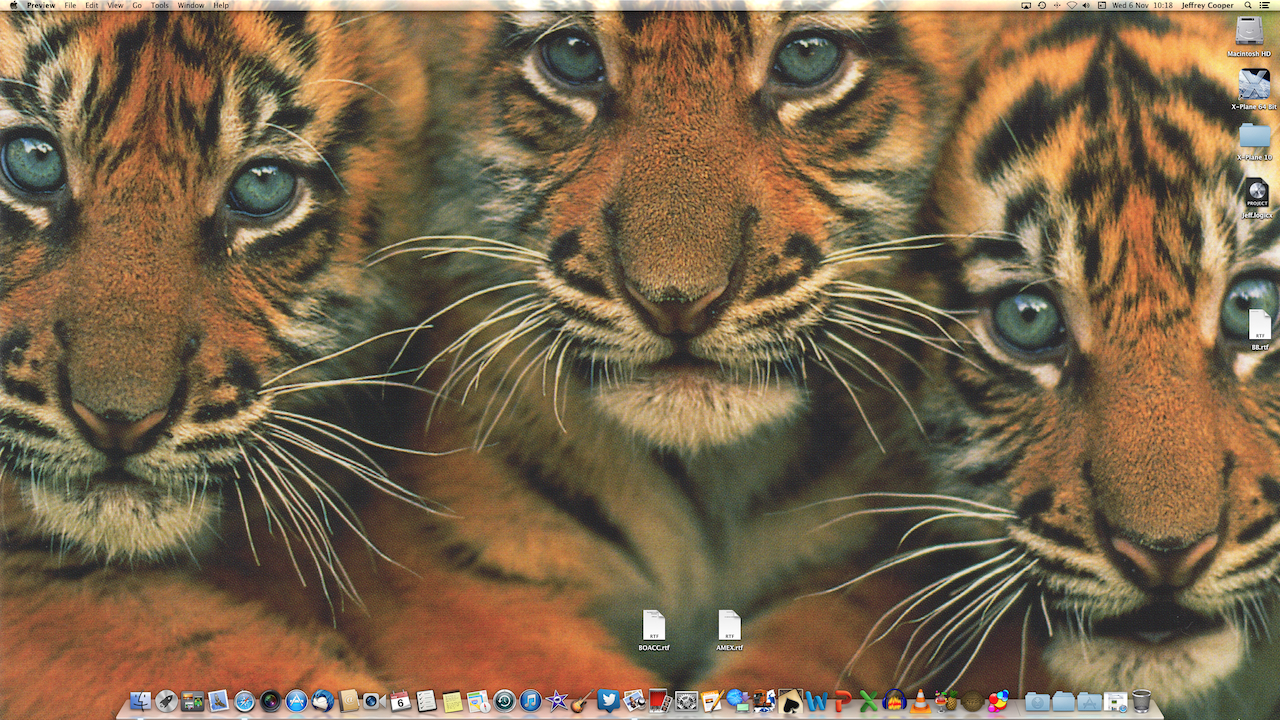Image resolution: width=1280 pixels, height=720 pixels.
Task: Open volume control in menu bar
Action: [1086, 5]
